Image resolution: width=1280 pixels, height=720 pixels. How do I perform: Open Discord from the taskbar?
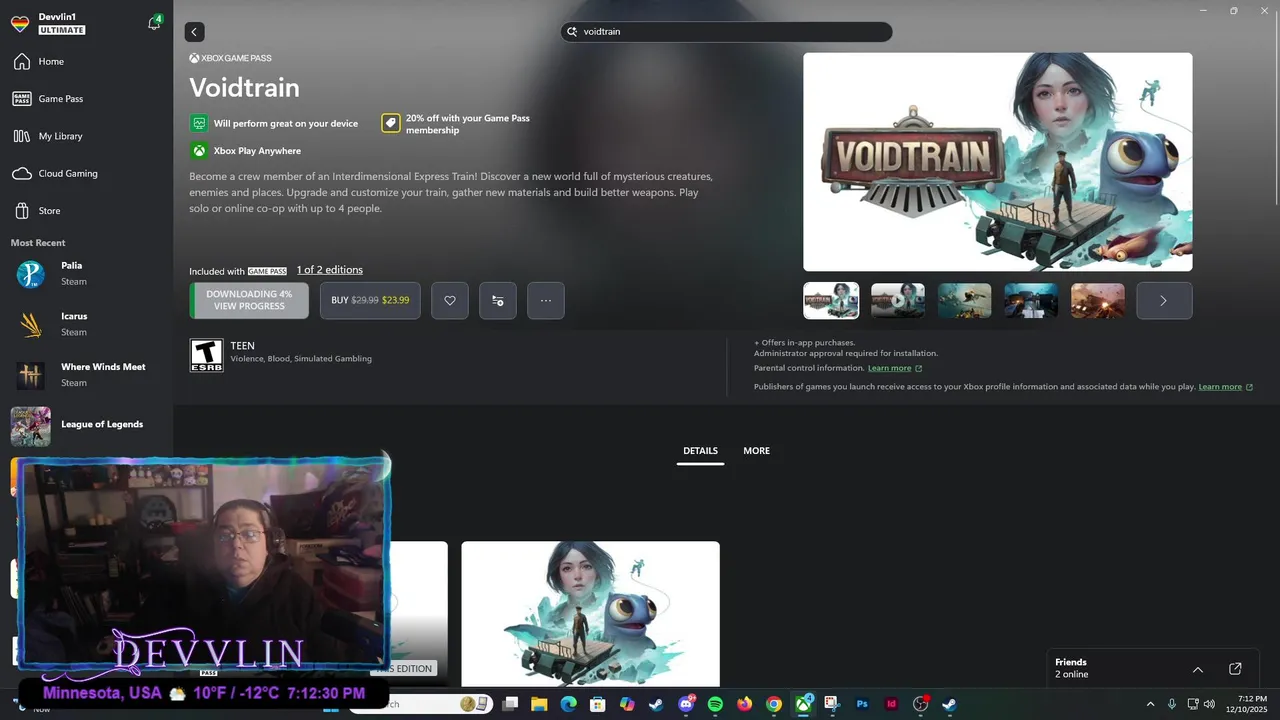686,704
